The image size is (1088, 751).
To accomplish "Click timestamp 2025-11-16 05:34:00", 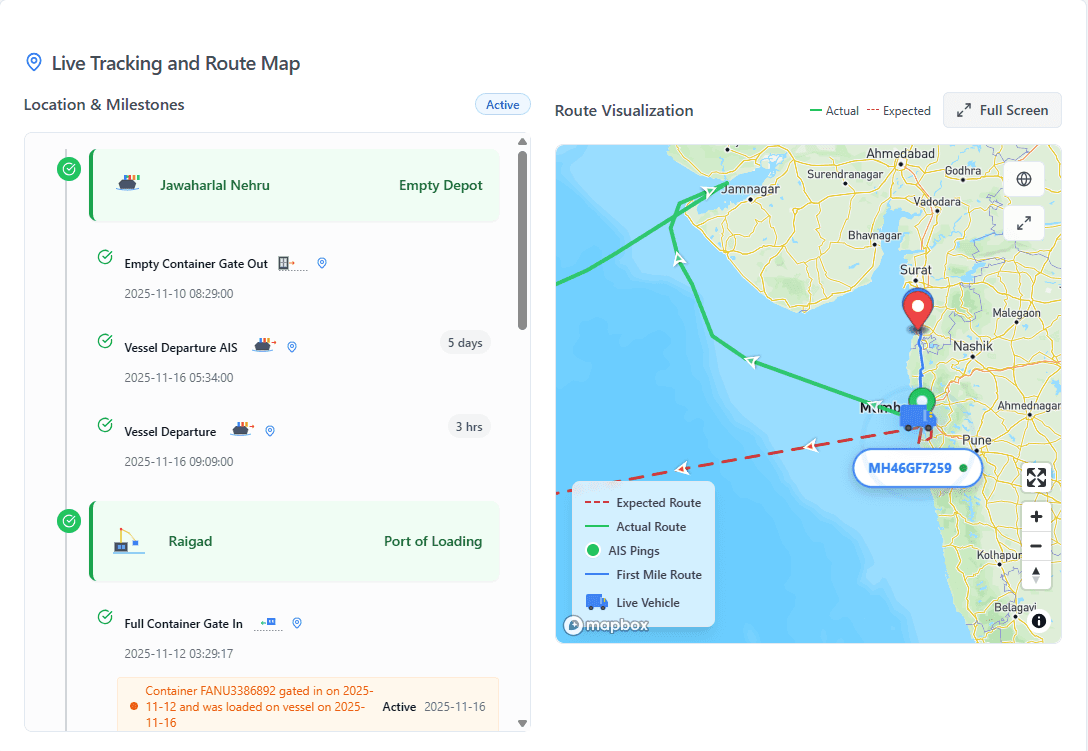I will (x=179, y=378).
